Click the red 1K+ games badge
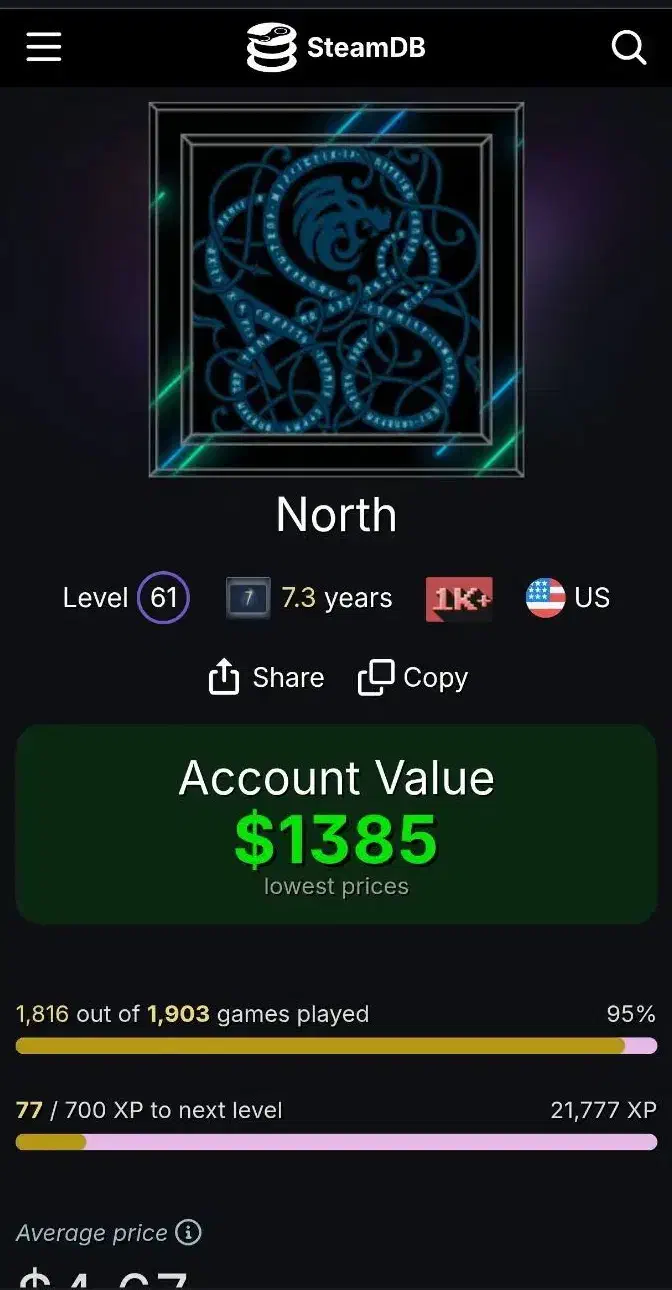Image resolution: width=672 pixels, height=1290 pixels. tap(459, 598)
